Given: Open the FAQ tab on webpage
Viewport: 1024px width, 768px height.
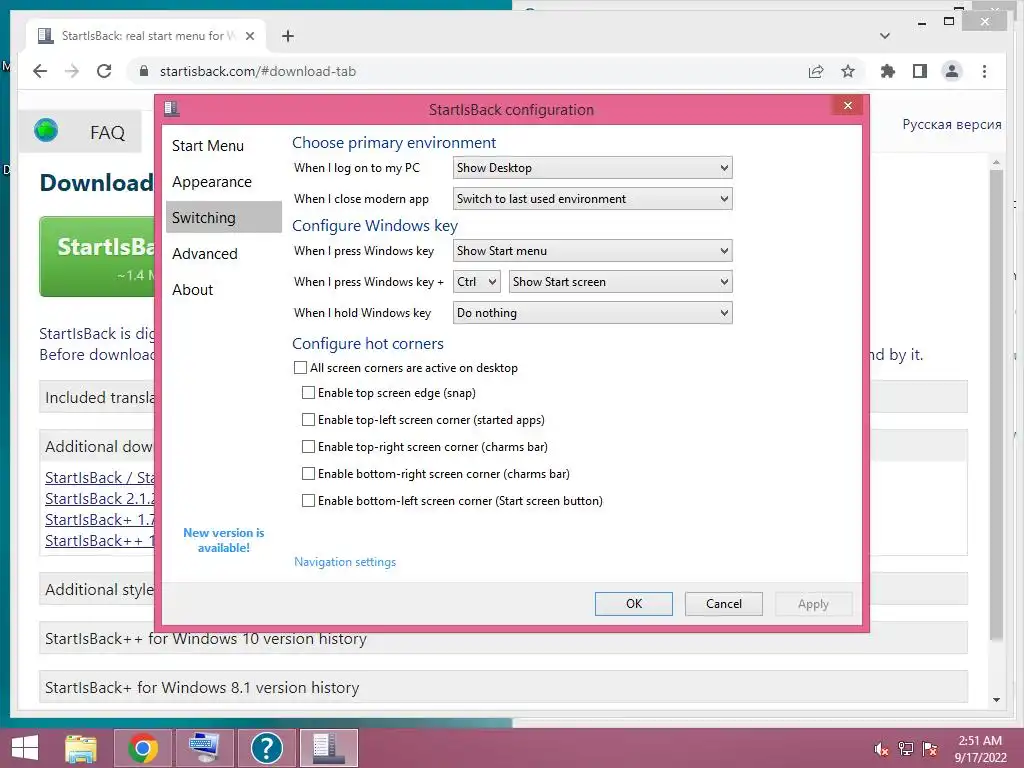Looking at the screenshot, I should [107, 133].
